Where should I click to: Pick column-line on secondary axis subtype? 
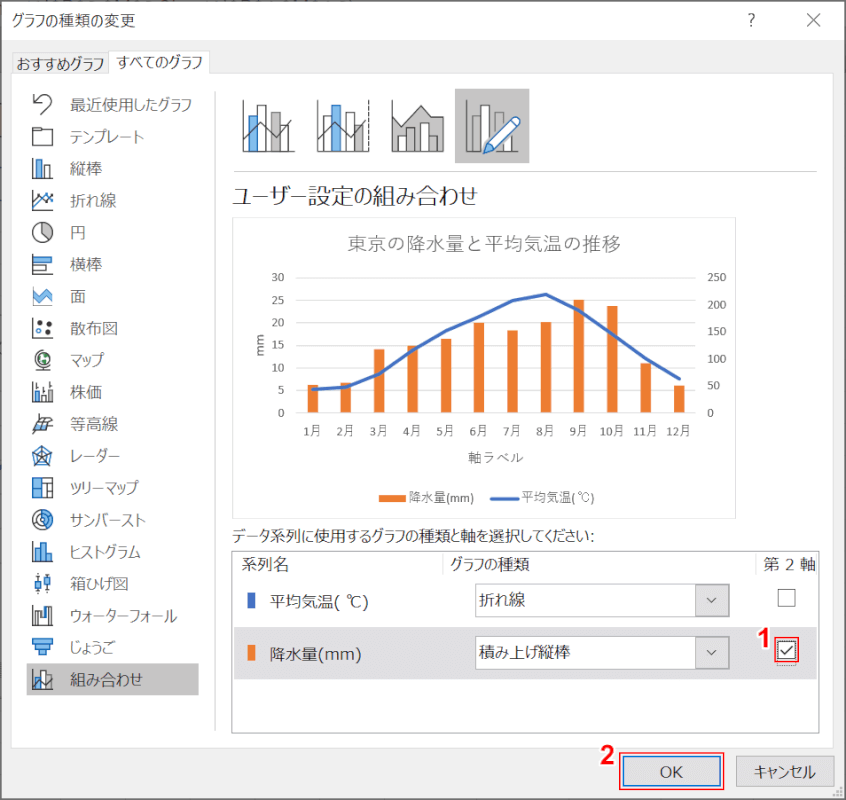pyautogui.click(x=343, y=126)
